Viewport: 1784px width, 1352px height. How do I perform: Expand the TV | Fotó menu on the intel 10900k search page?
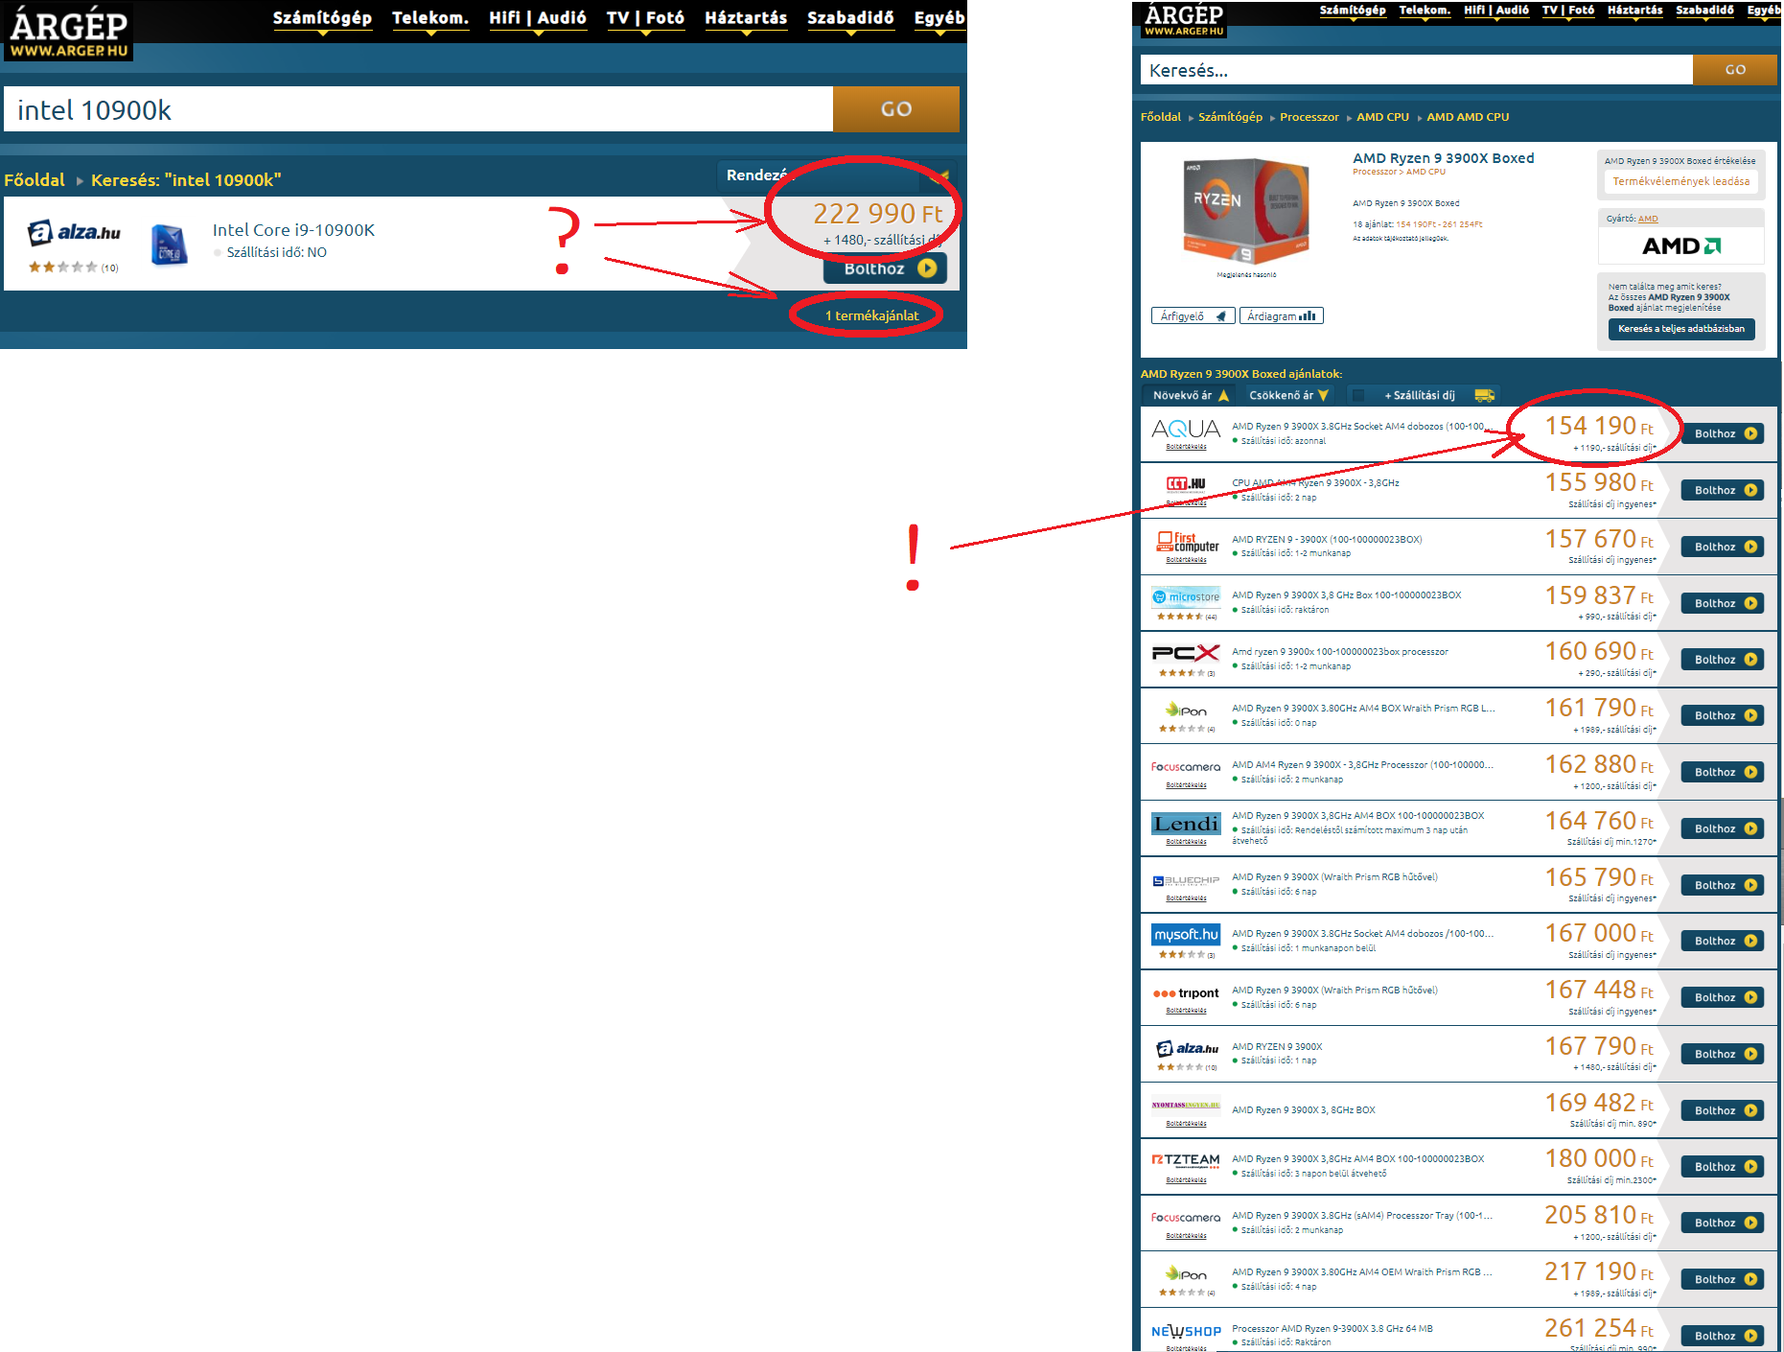(x=645, y=18)
